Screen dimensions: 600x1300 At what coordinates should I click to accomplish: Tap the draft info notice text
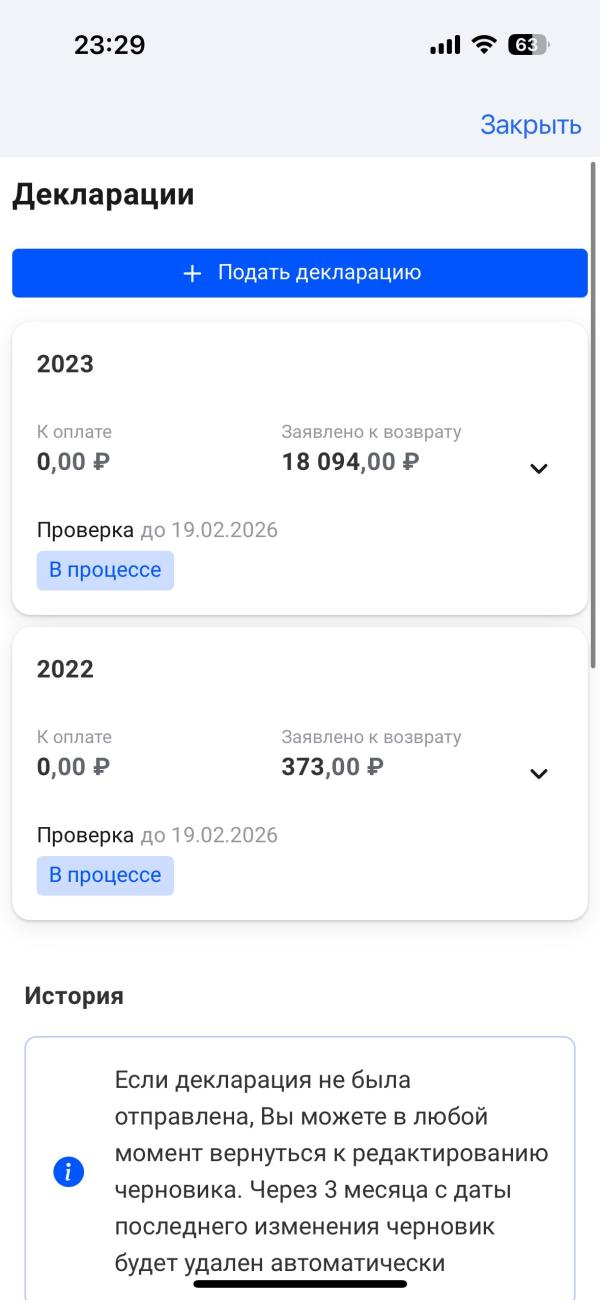point(330,1173)
